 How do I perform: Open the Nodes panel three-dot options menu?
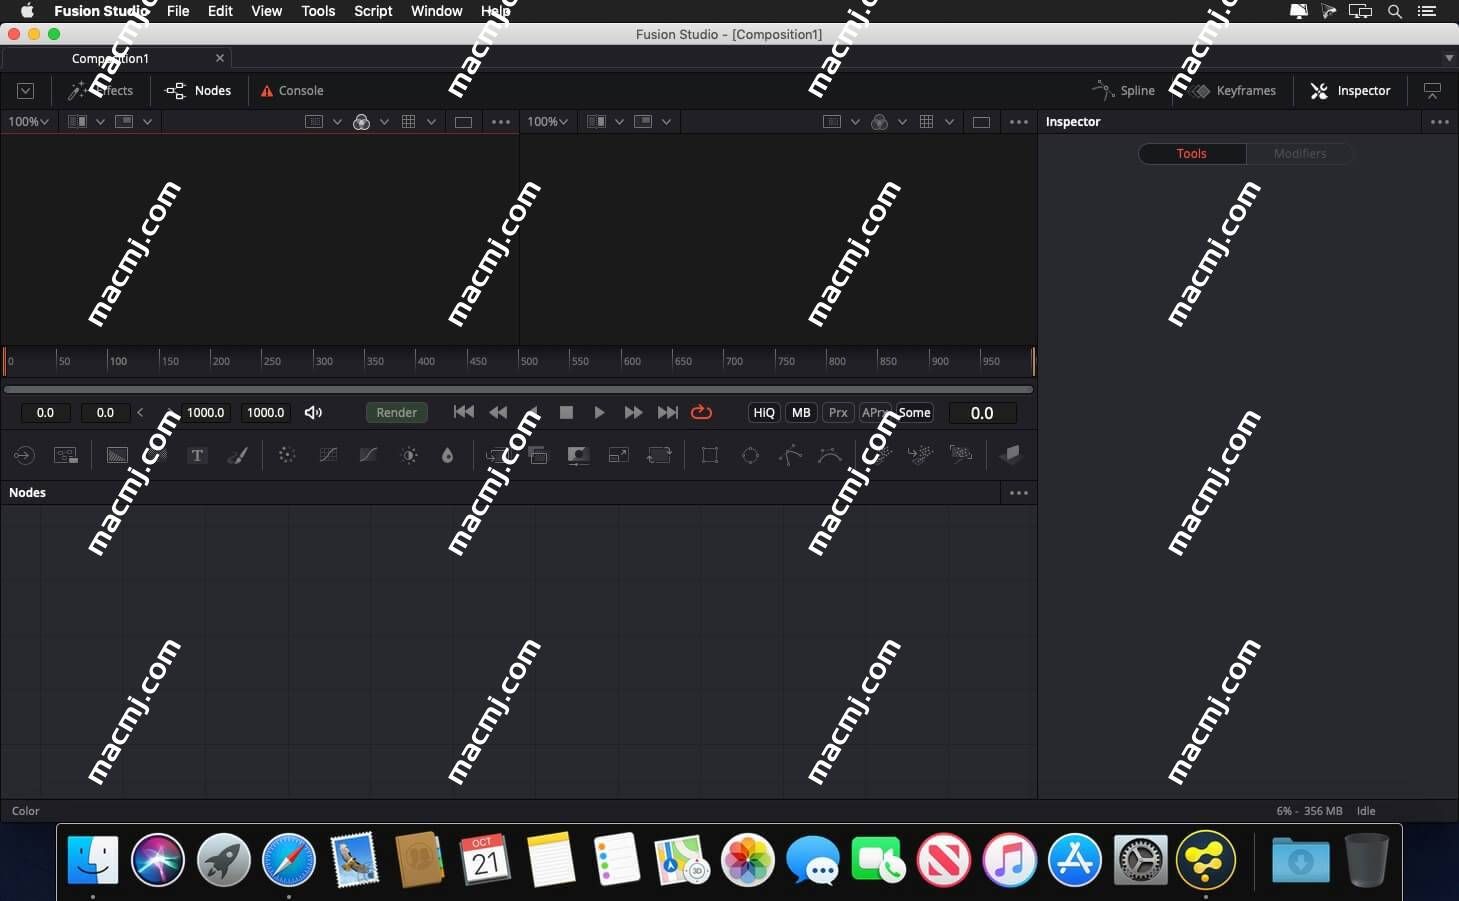pos(1019,493)
